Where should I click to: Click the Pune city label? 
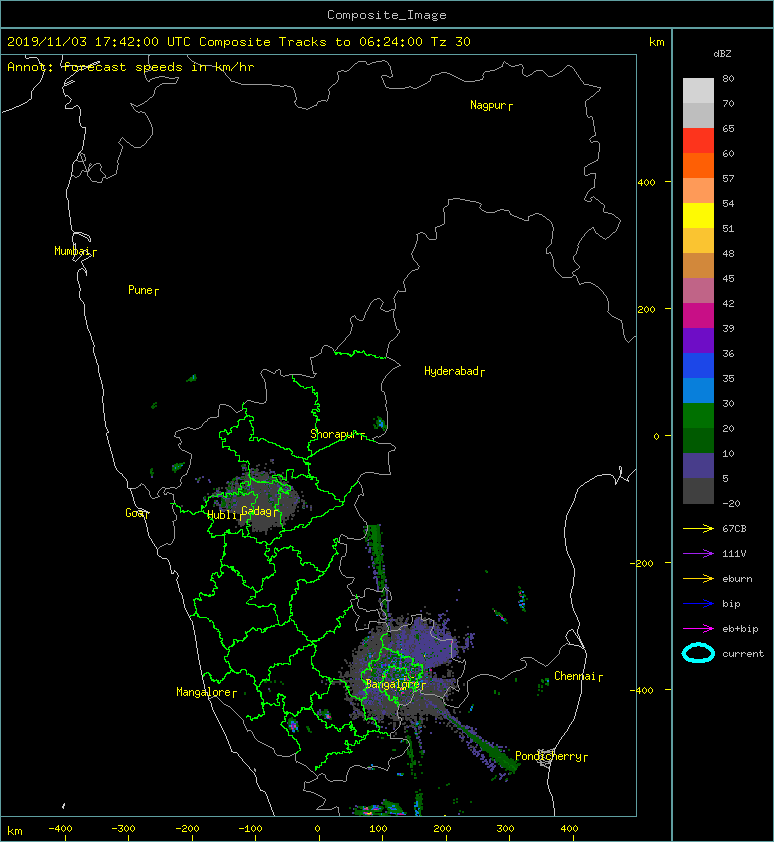pos(140,290)
